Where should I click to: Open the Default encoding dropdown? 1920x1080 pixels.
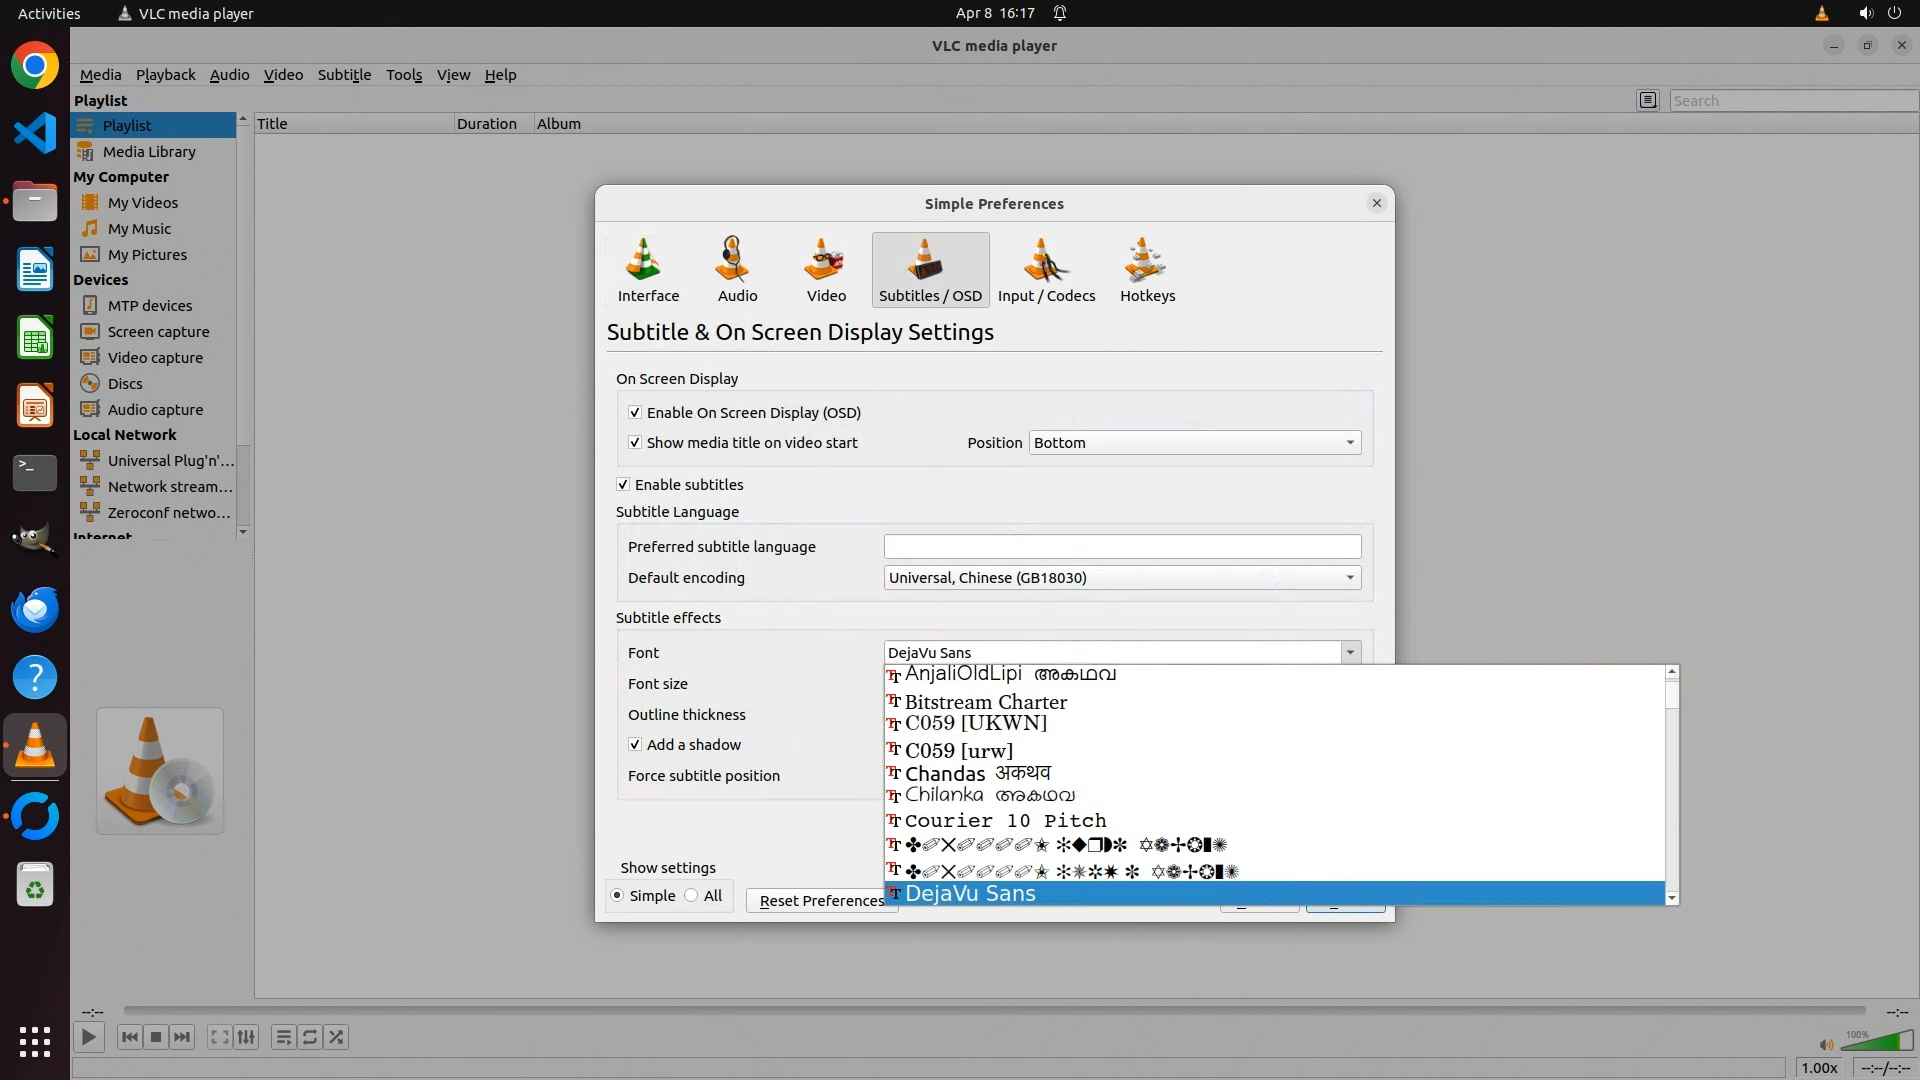point(1121,578)
